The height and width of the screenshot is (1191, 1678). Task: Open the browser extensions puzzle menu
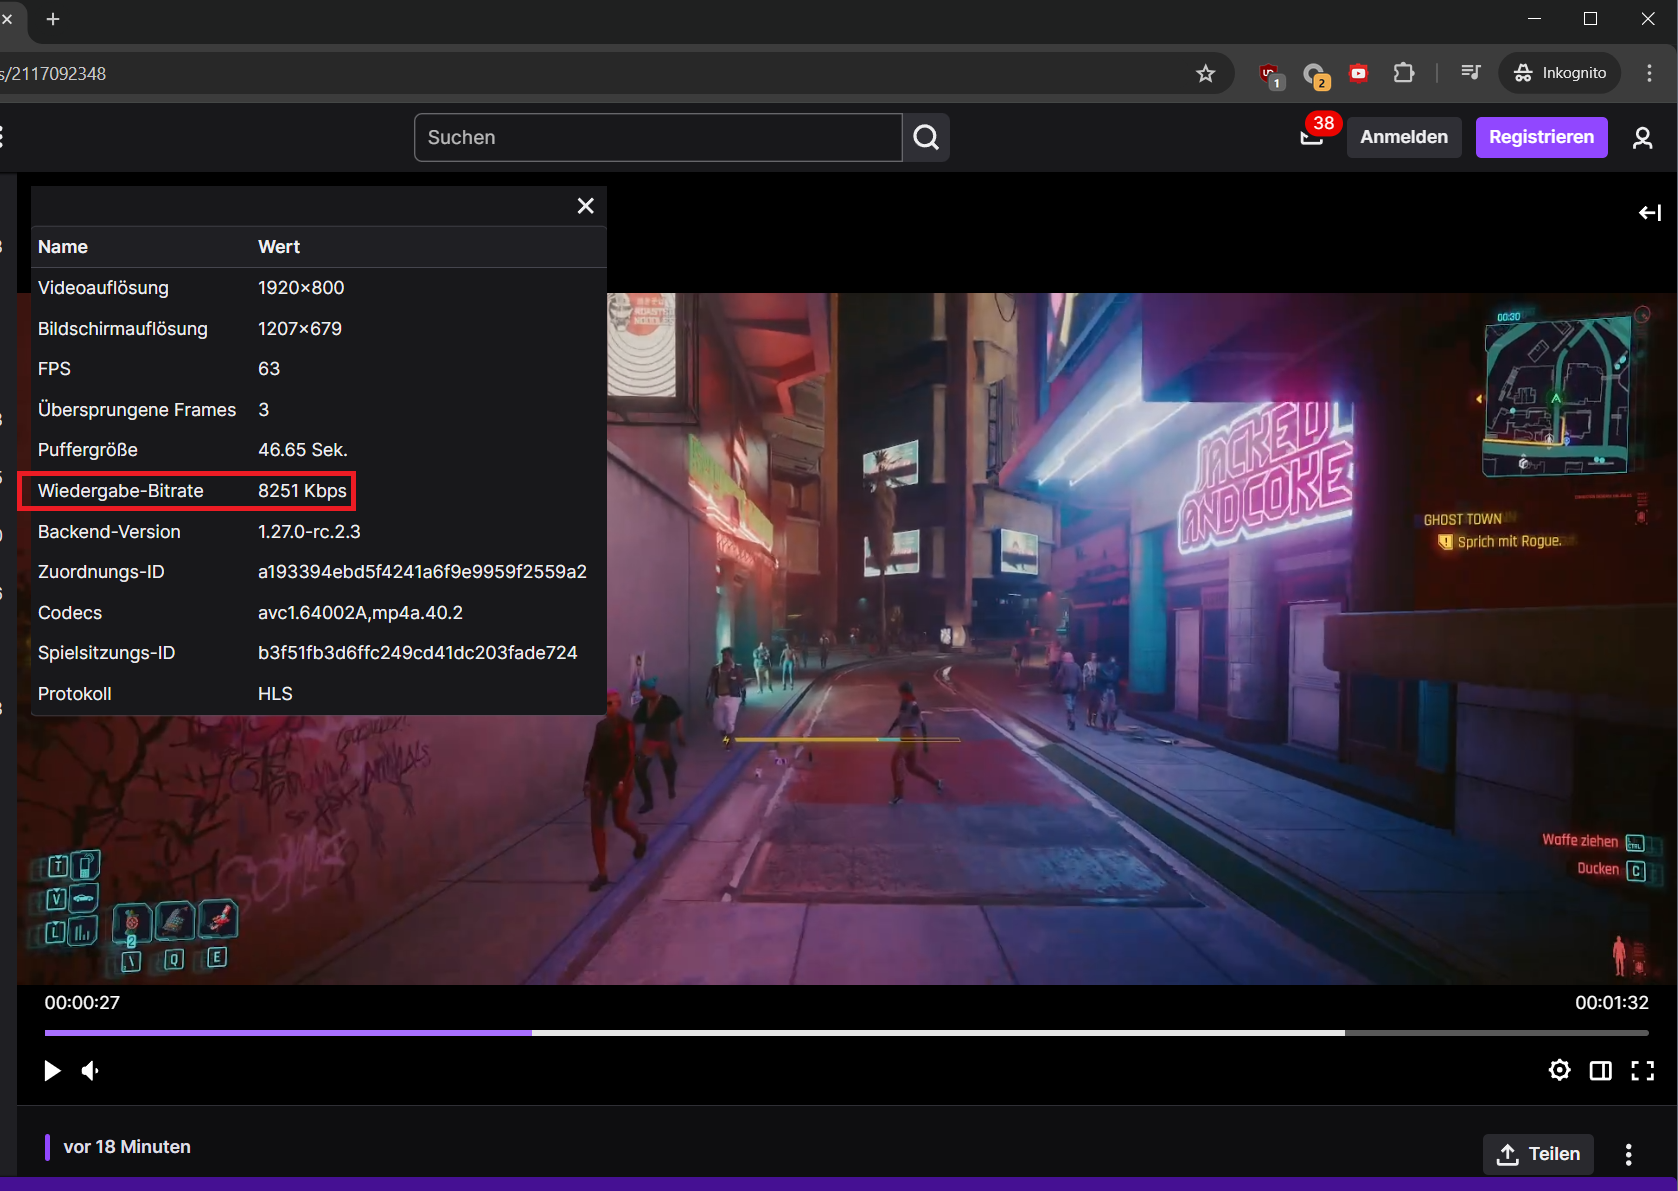click(x=1403, y=73)
